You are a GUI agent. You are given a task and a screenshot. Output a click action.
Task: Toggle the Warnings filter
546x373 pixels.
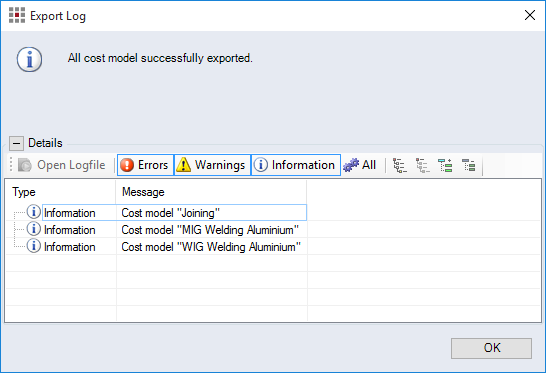[212, 165]
